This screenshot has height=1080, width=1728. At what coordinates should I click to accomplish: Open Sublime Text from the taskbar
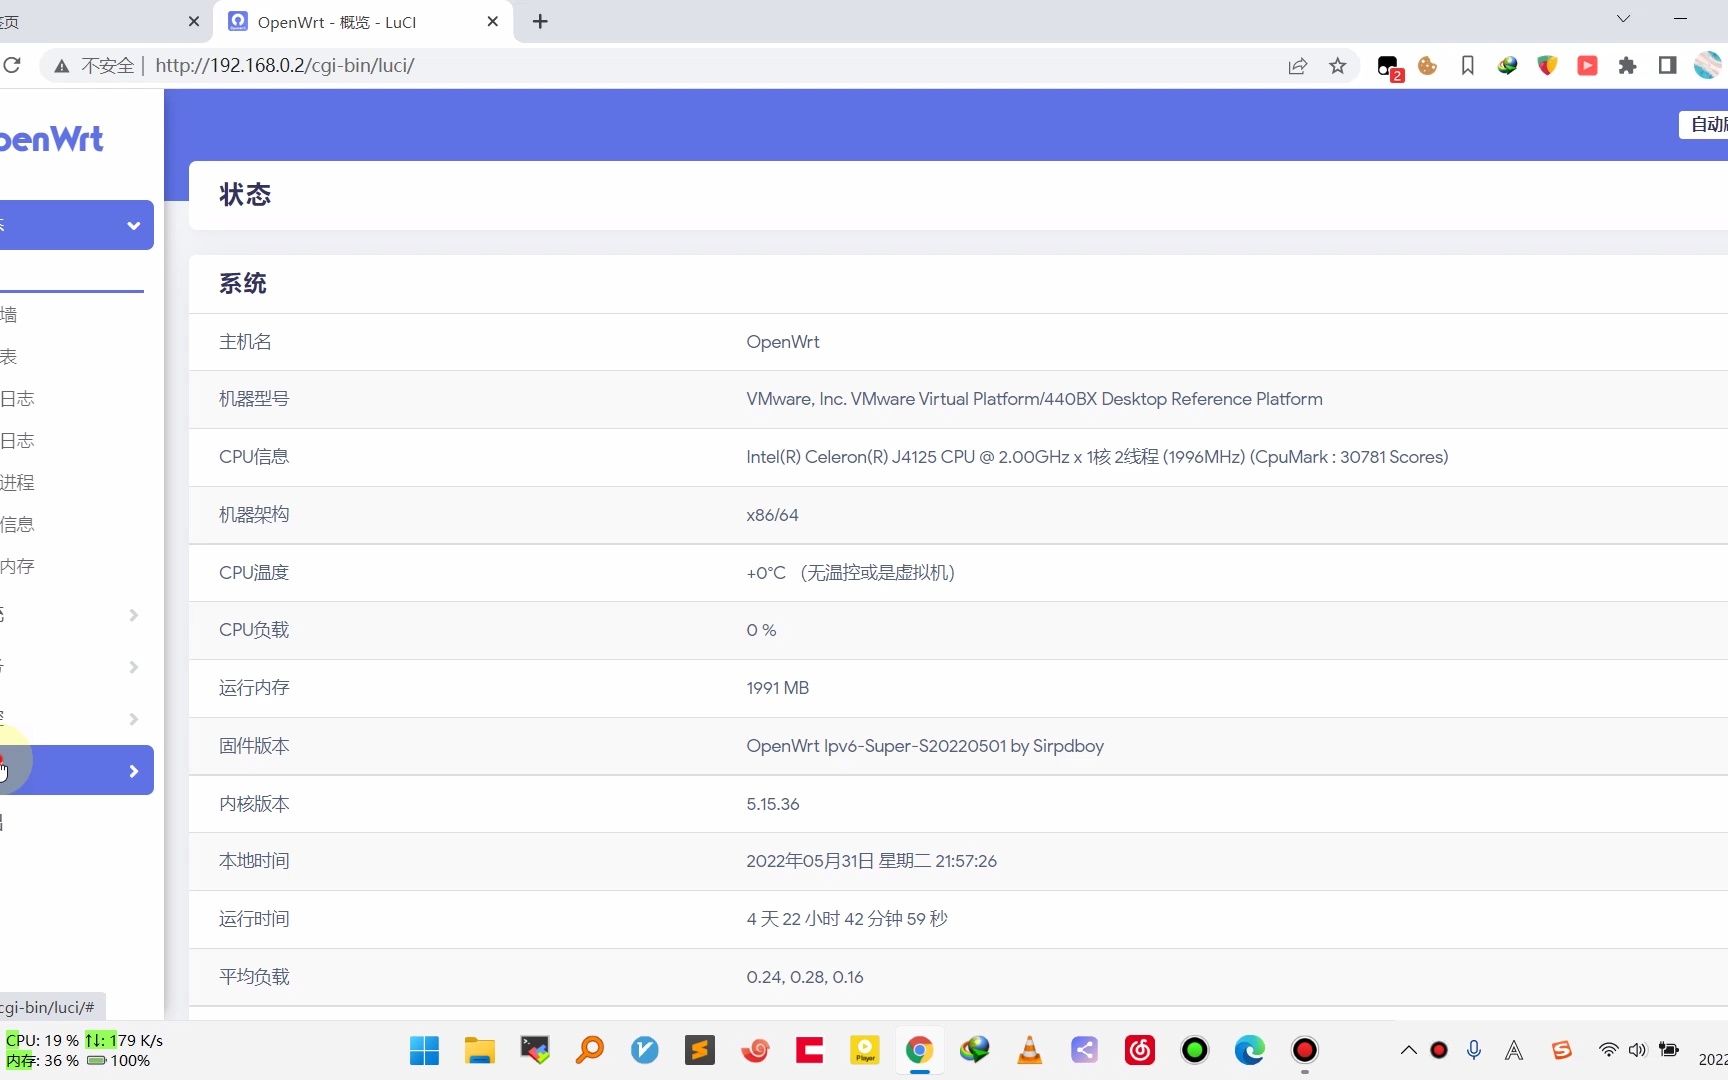point(699,1050)
